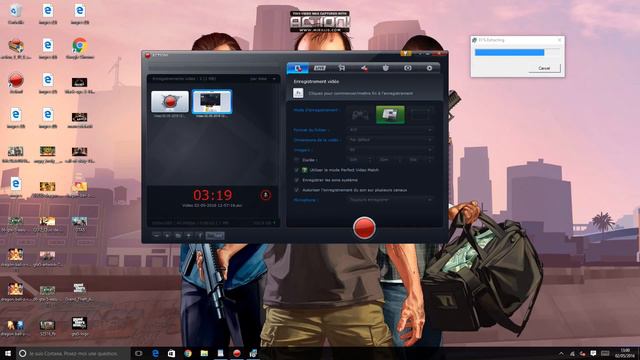Open the taskbar clock and date
Image resolution: width=640 pixels, height=360 pixels.
(x=625, y=353)
